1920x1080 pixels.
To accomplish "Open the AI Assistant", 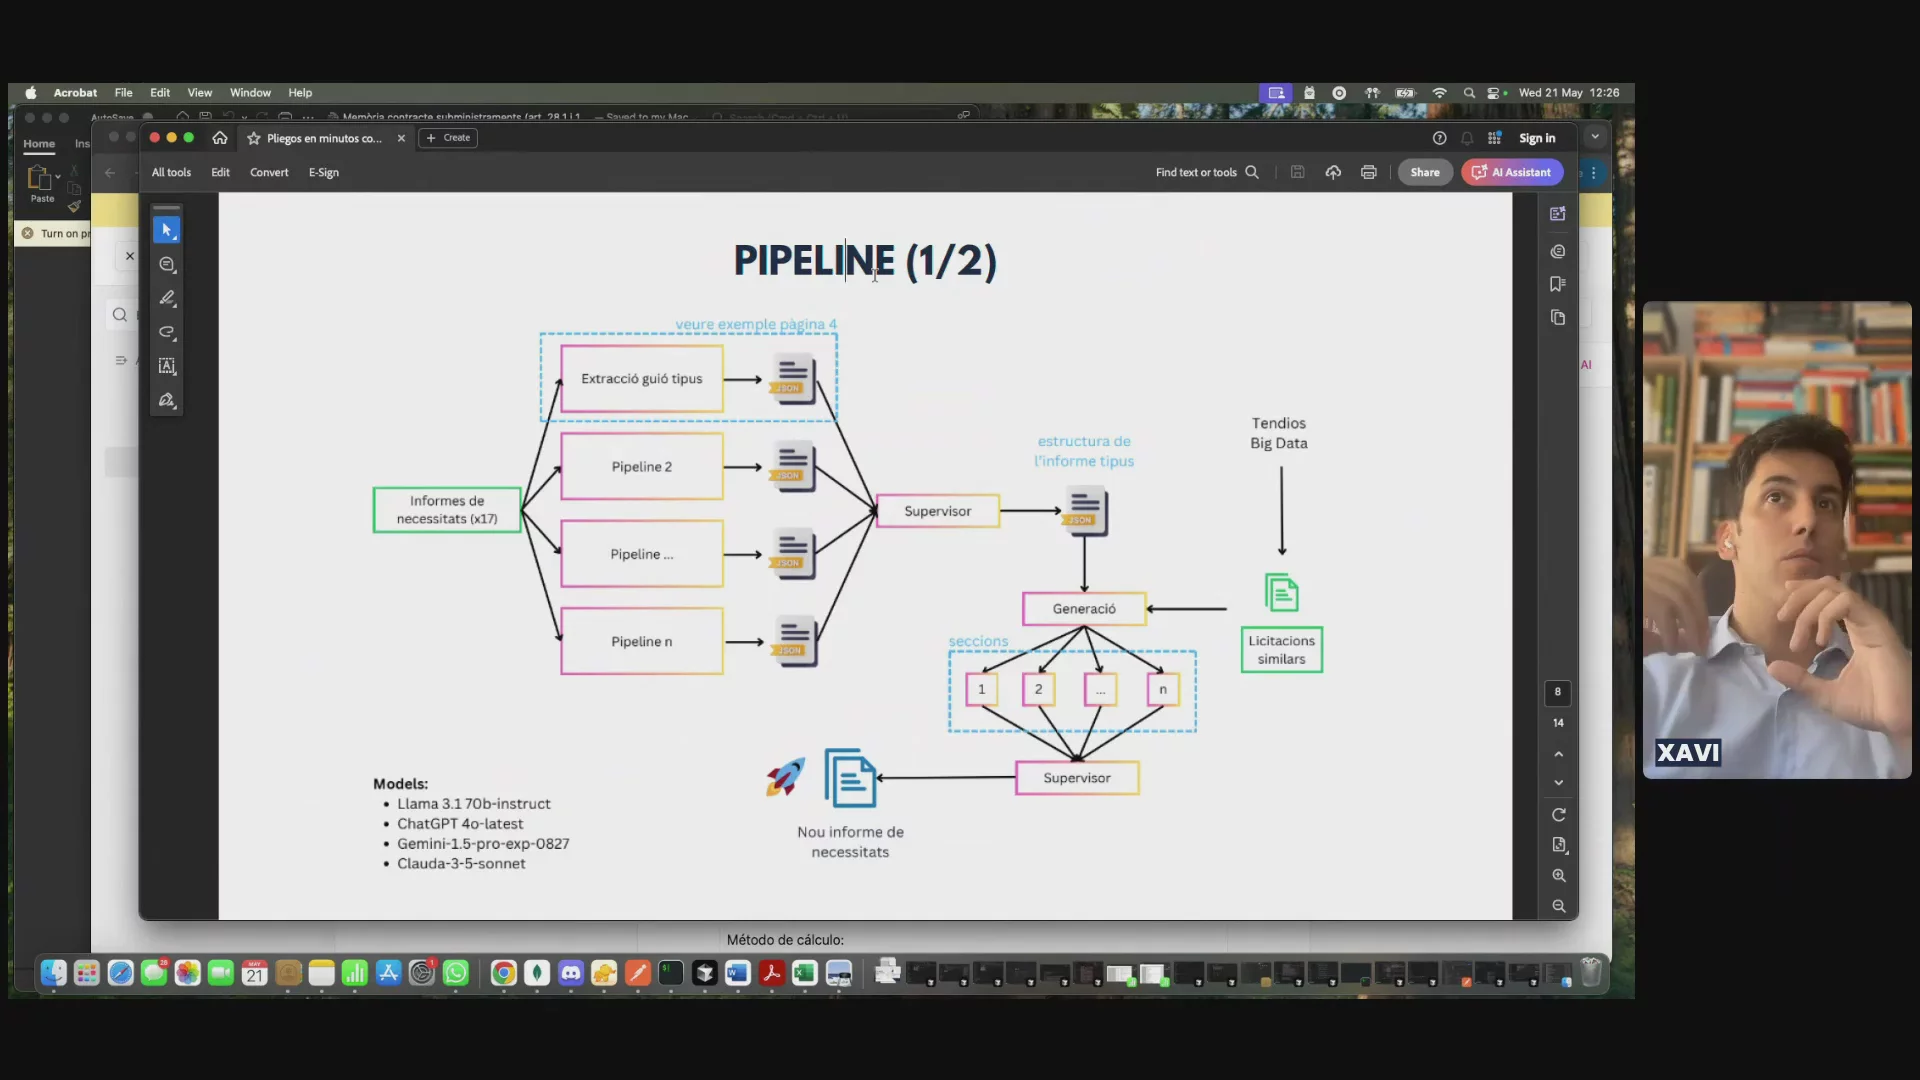I will (x=1511, y=172).
